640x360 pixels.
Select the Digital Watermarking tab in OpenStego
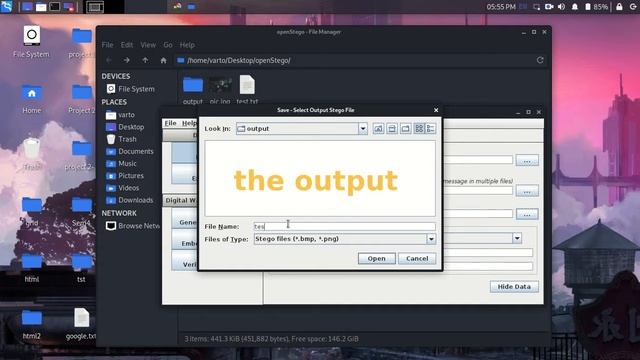[x=180, y=200]
